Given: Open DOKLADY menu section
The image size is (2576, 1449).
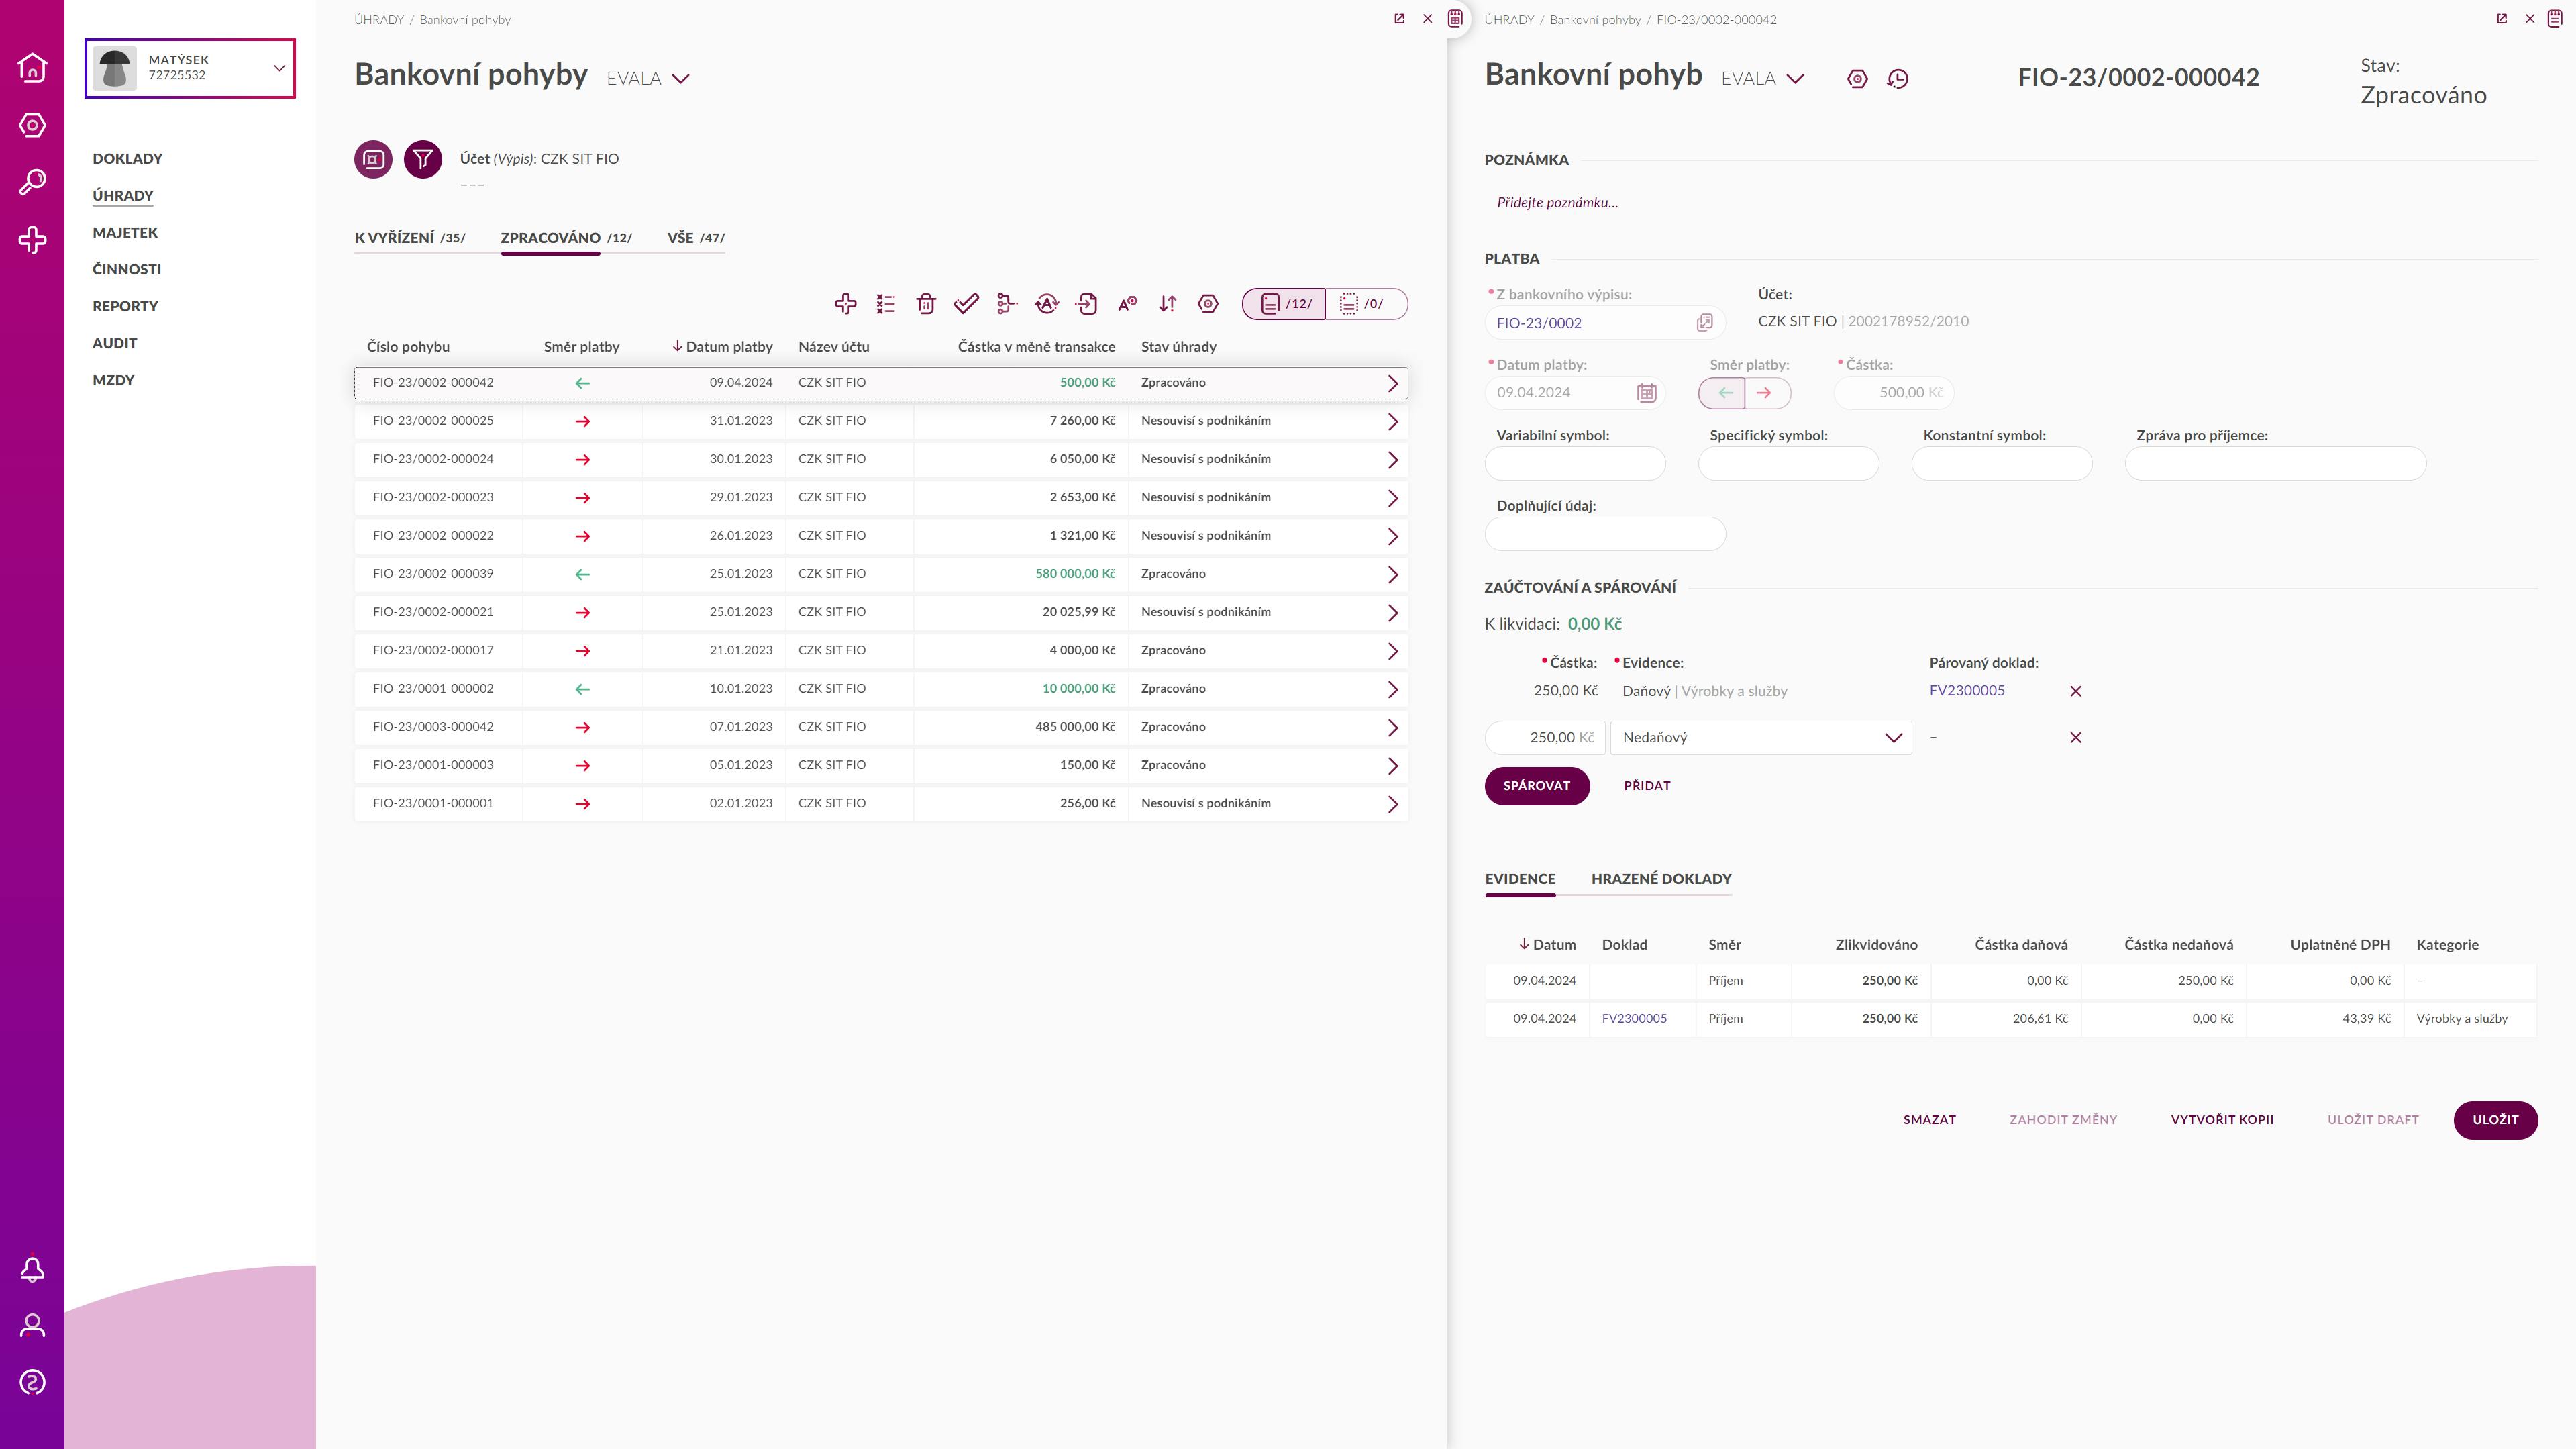Looking at the screenshot, I should click(x=127, y=159).
